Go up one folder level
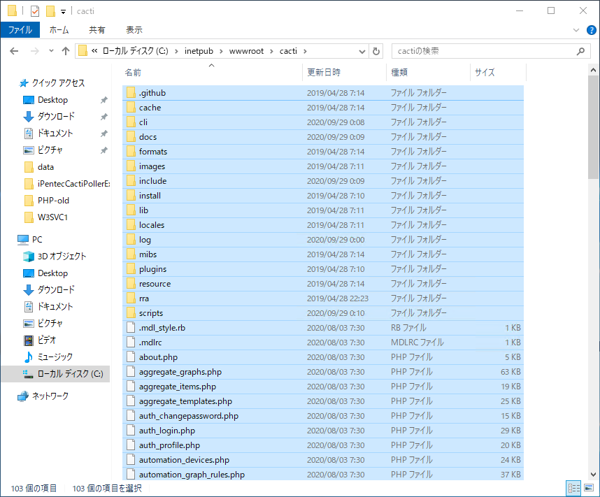The width and height of the screenshot is (600, 497). click(x=65, y=51)
